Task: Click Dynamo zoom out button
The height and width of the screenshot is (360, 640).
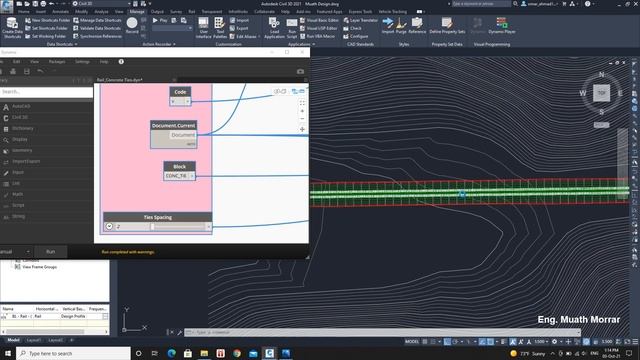Action: point(302,119)
